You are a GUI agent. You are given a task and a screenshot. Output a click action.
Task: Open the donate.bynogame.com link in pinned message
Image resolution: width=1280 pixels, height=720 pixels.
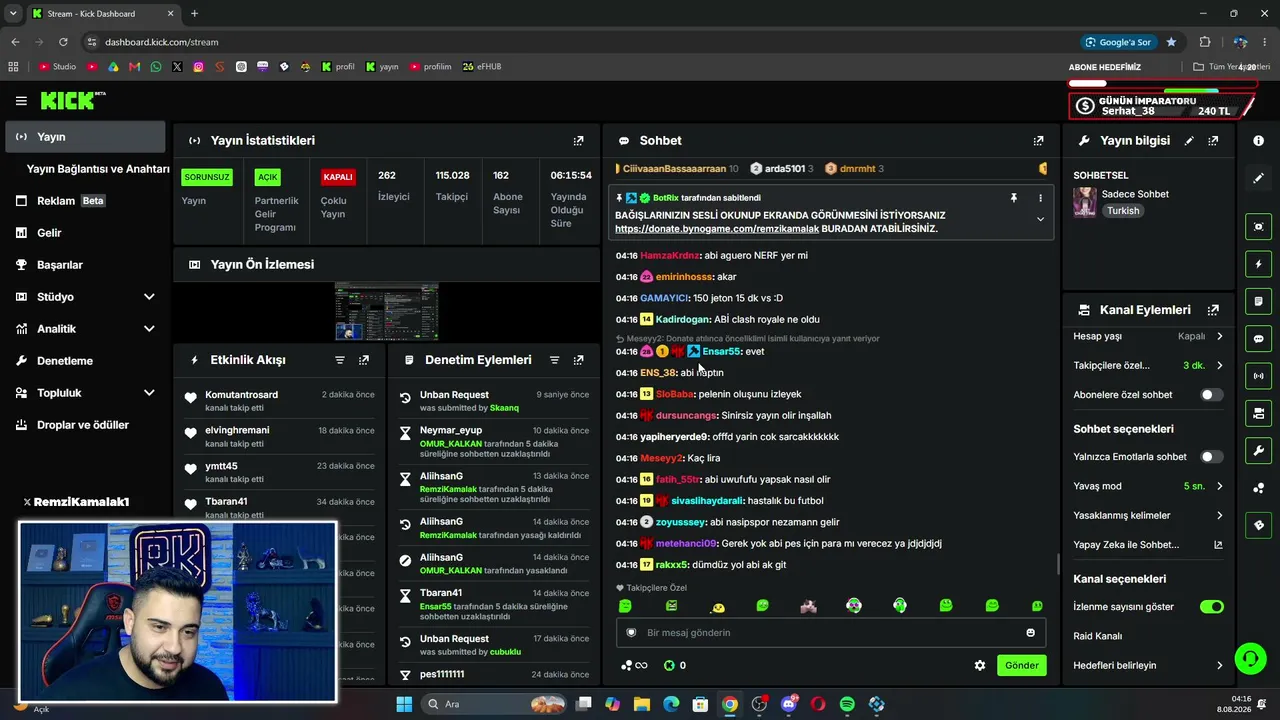717,229
